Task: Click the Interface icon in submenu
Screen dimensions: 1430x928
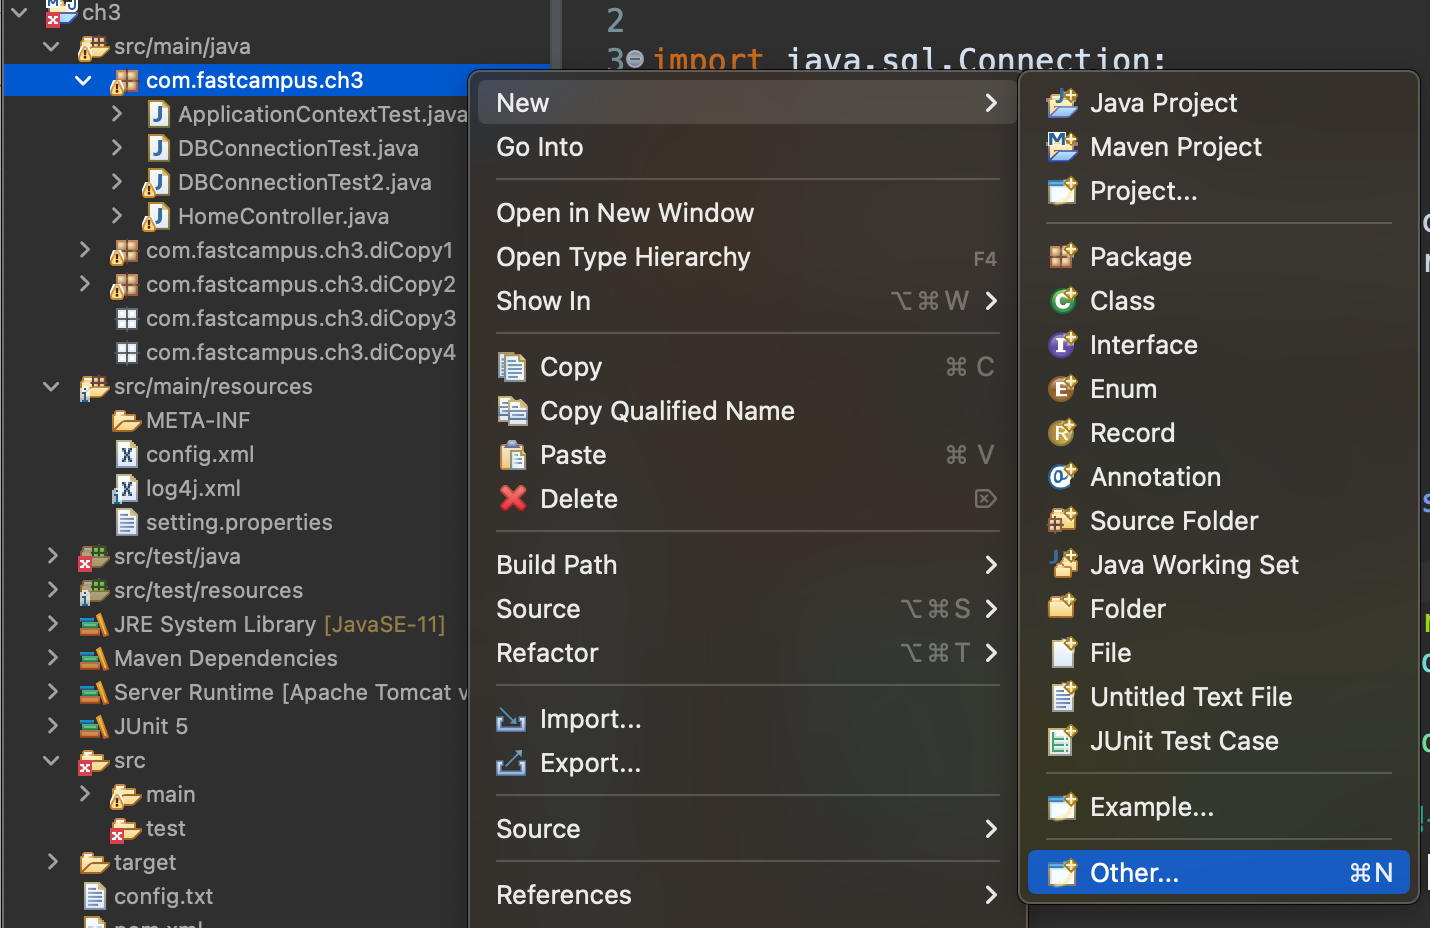Action: point(1062,345)
